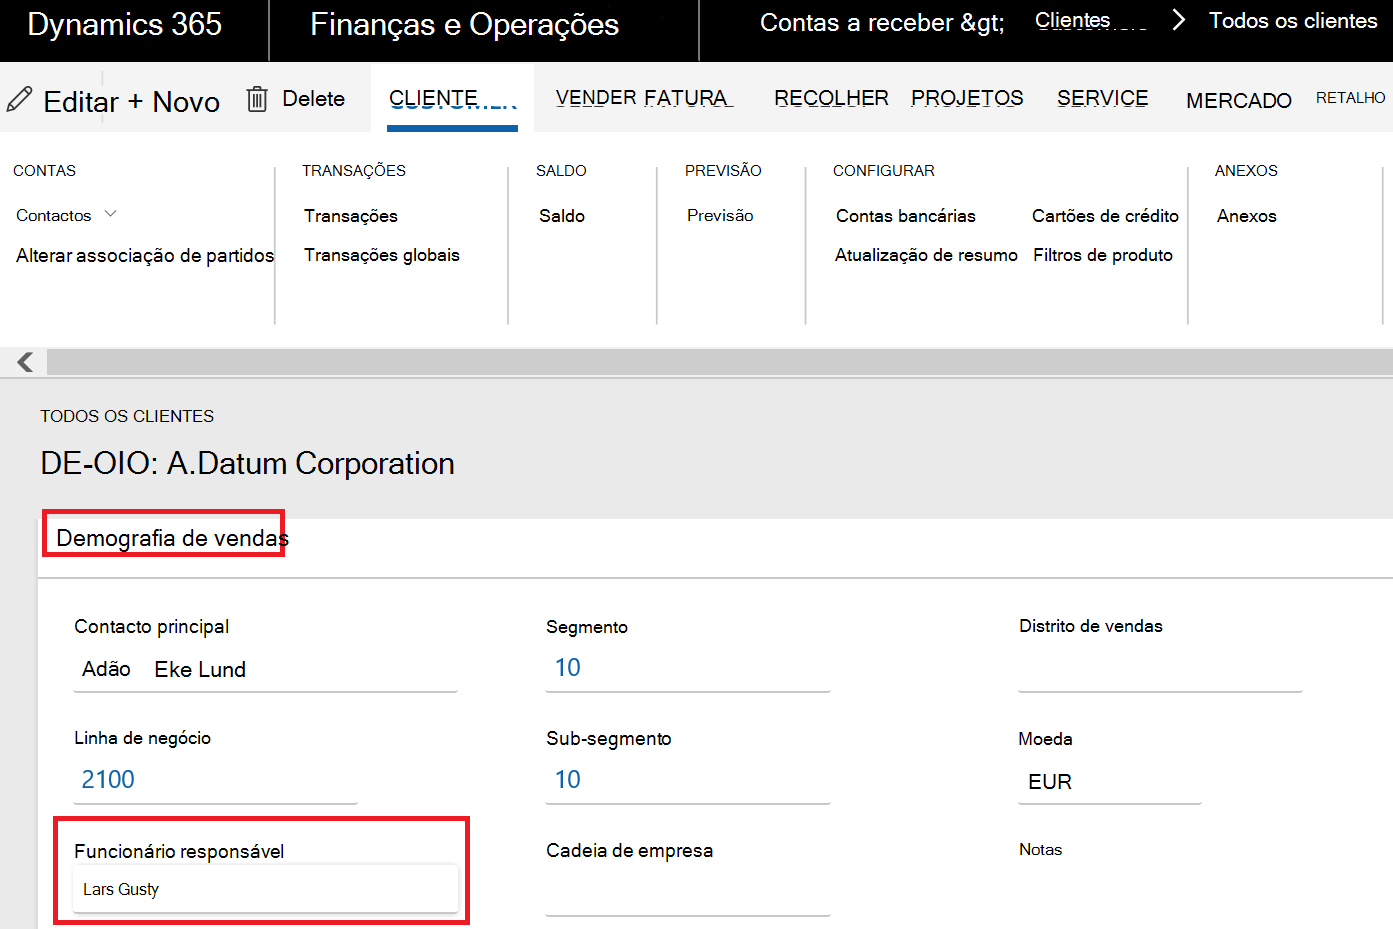Switch to the VENDER FATURA tab
Screen dimensions: 1393x929
643,98
